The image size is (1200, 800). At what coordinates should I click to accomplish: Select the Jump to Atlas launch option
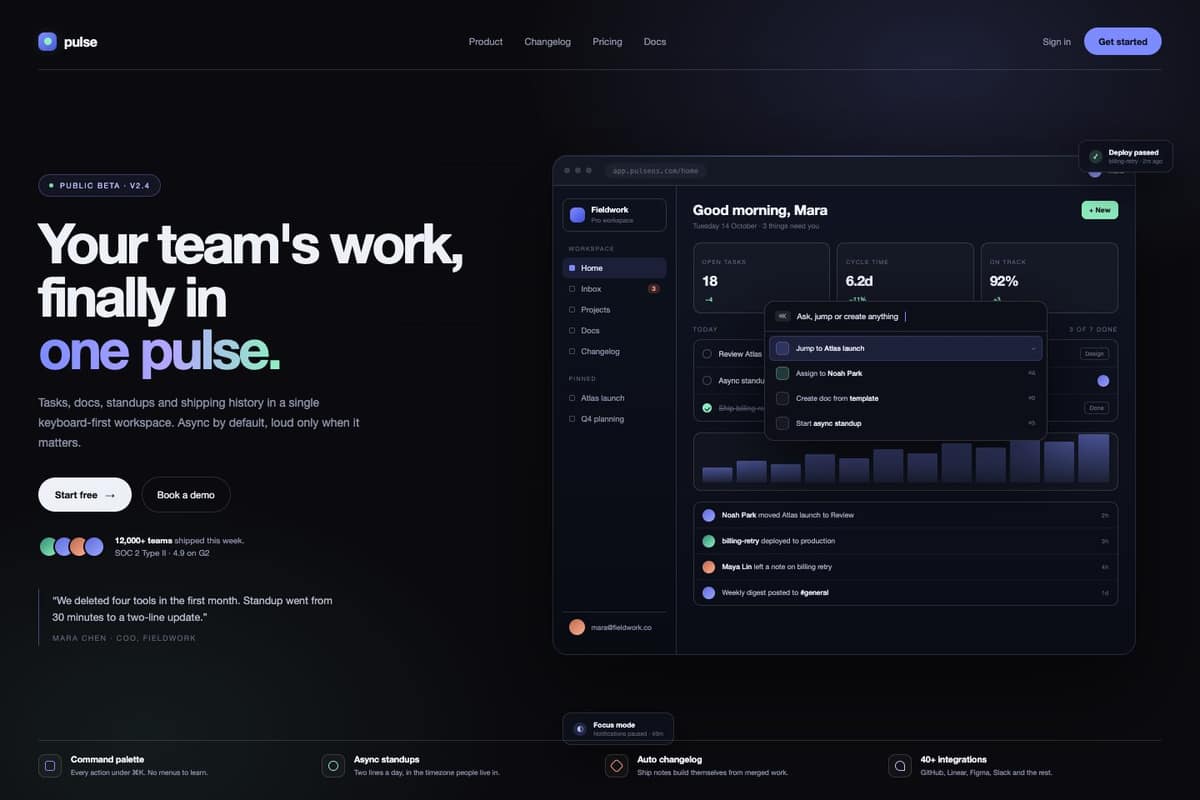coord(906,348)
